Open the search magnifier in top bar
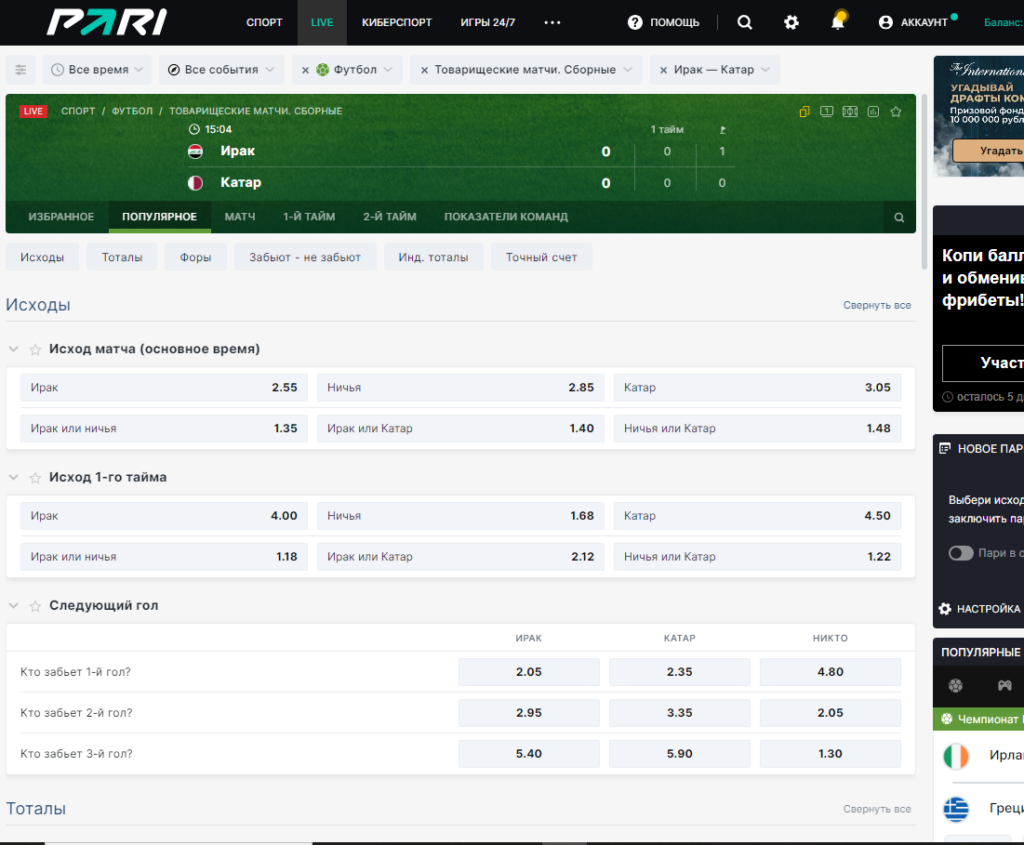The width and height of the screenshot is (1024, 845). [x=744, y=22]
